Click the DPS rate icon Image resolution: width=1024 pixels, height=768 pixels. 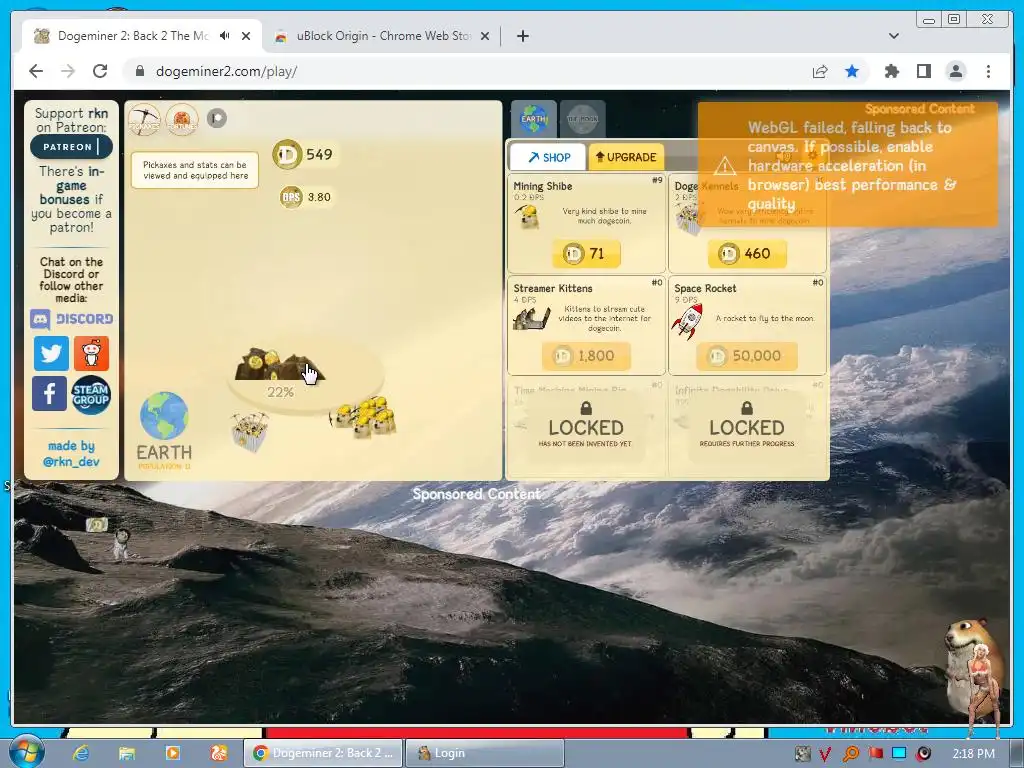tap(291, 197)
